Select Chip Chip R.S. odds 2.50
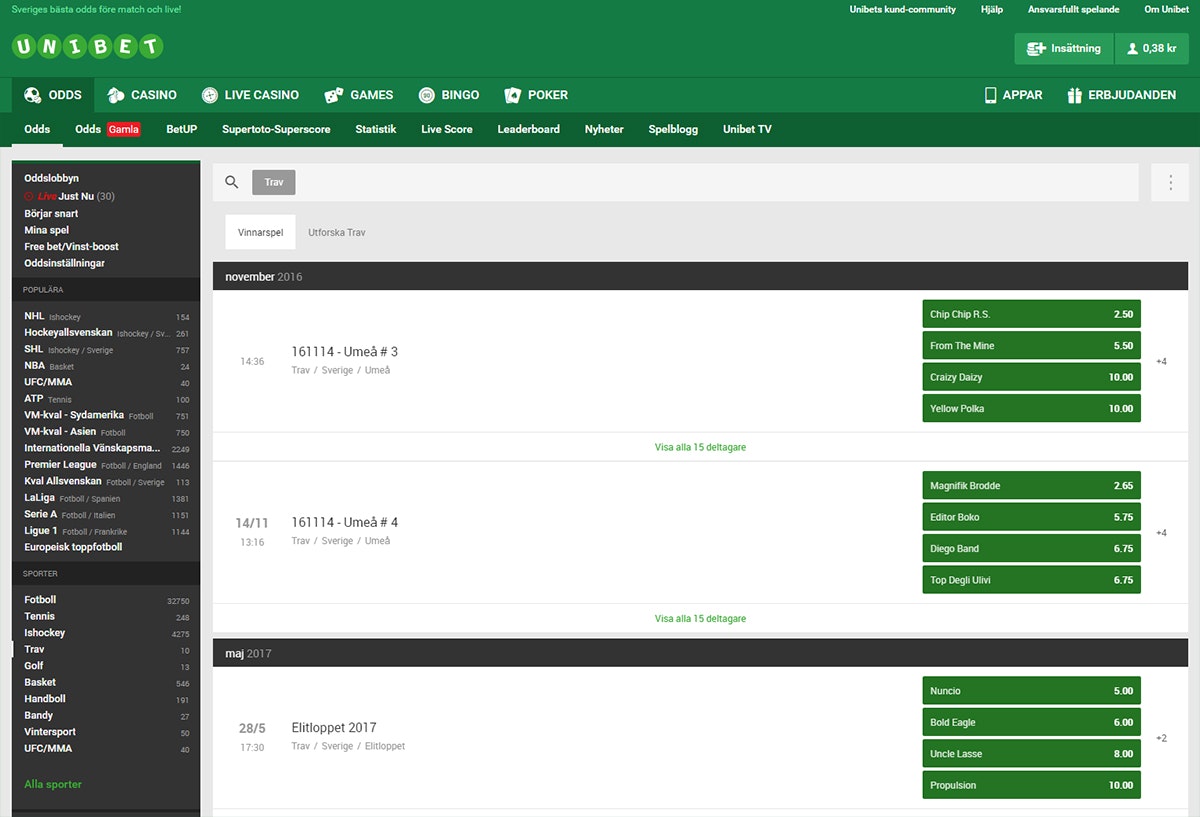The width and height of the screenshot is (1200, 817). (1031, 314)
